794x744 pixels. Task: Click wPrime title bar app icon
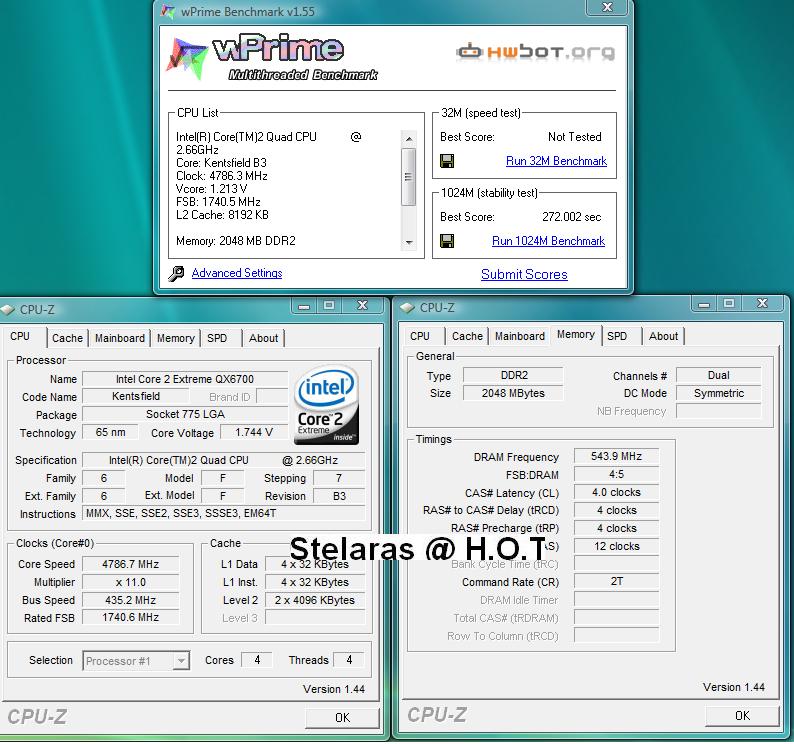tap(168, 11)
